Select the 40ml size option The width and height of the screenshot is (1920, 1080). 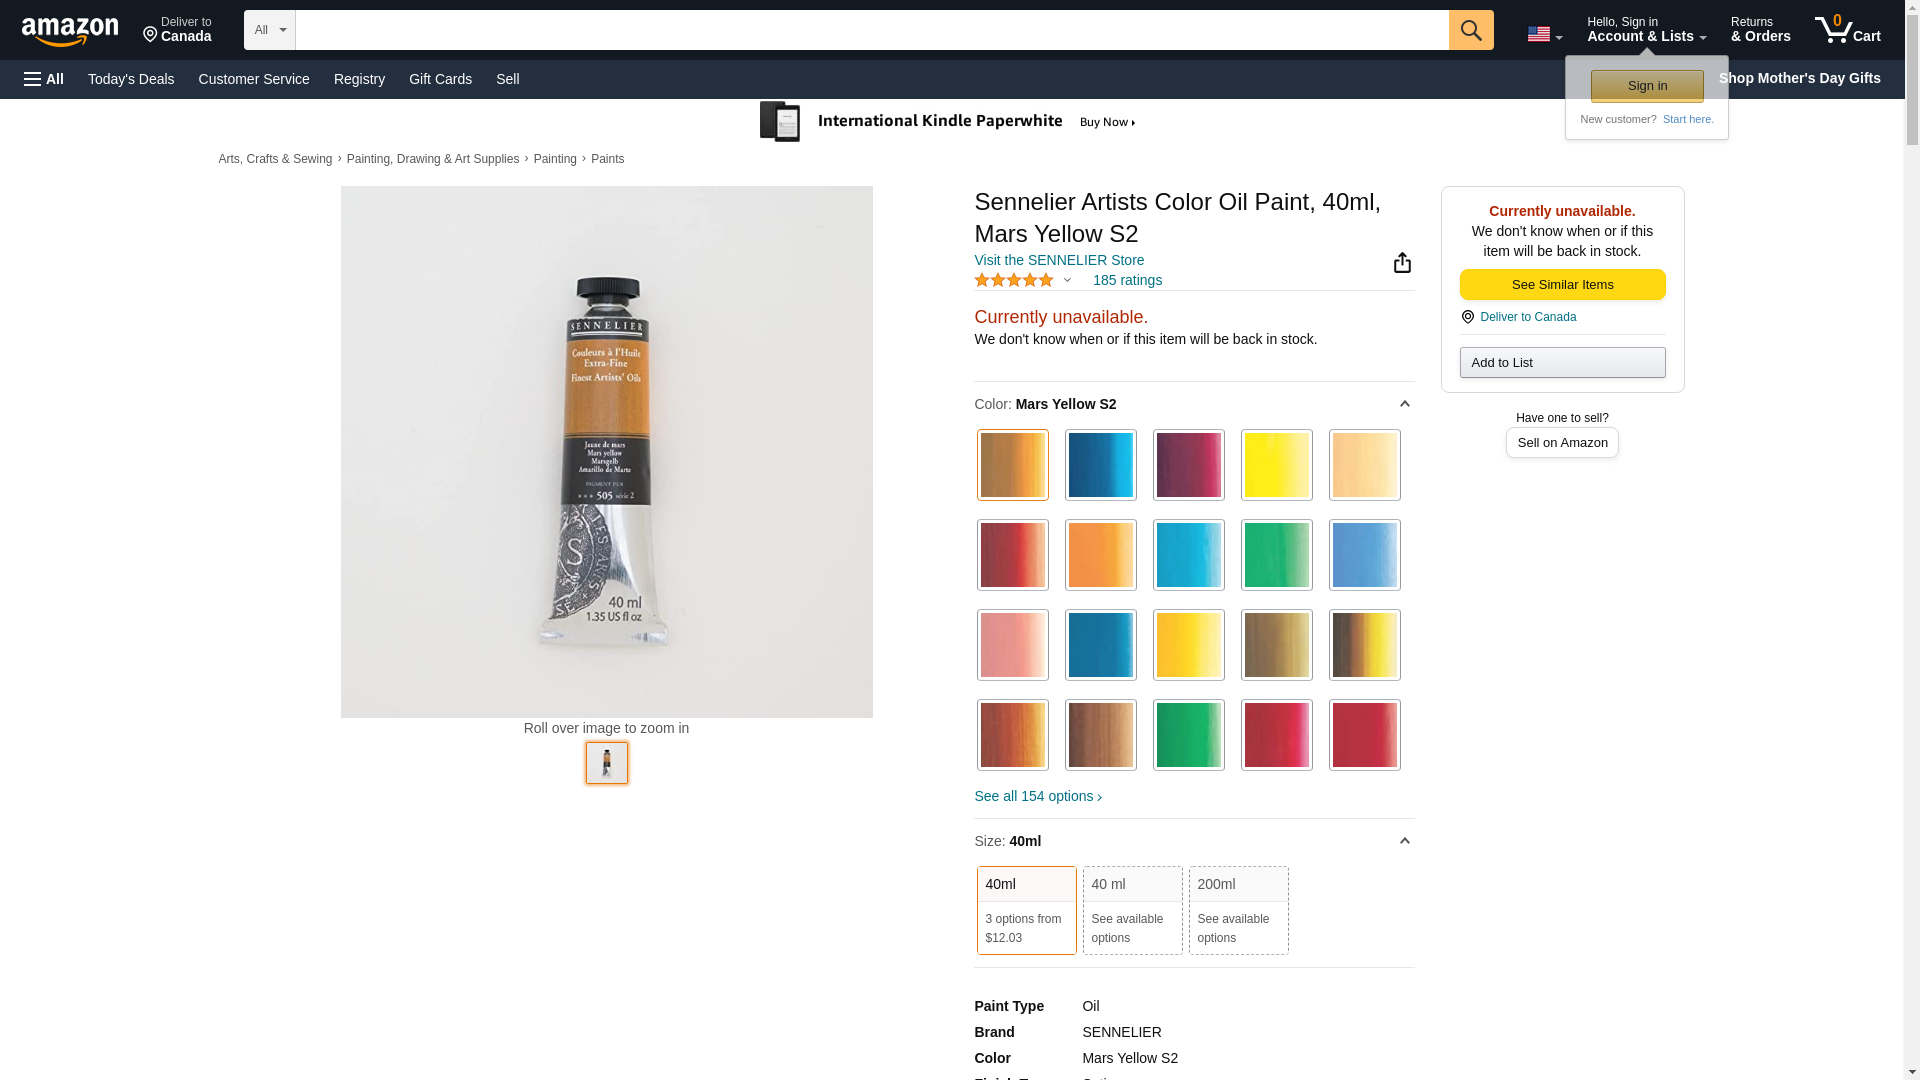(1026, 910)
